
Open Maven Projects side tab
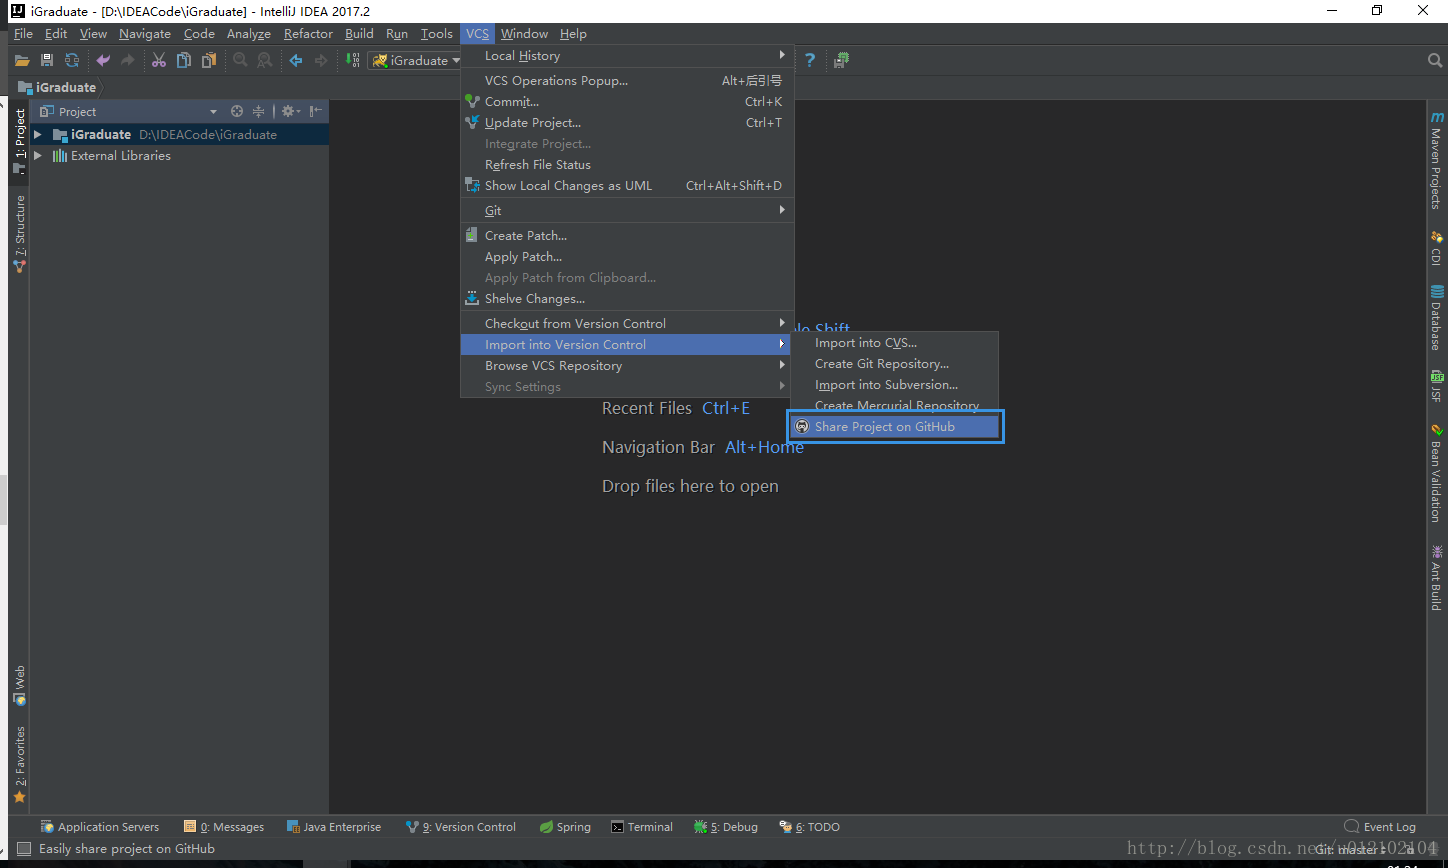tap(1437, 160)
